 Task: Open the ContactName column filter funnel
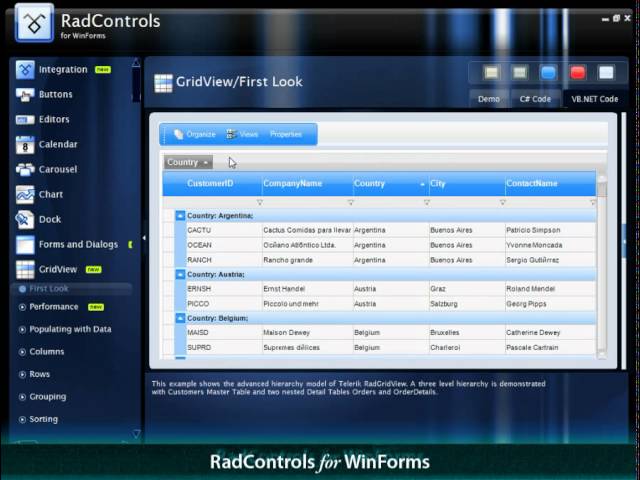coord(593,202)
